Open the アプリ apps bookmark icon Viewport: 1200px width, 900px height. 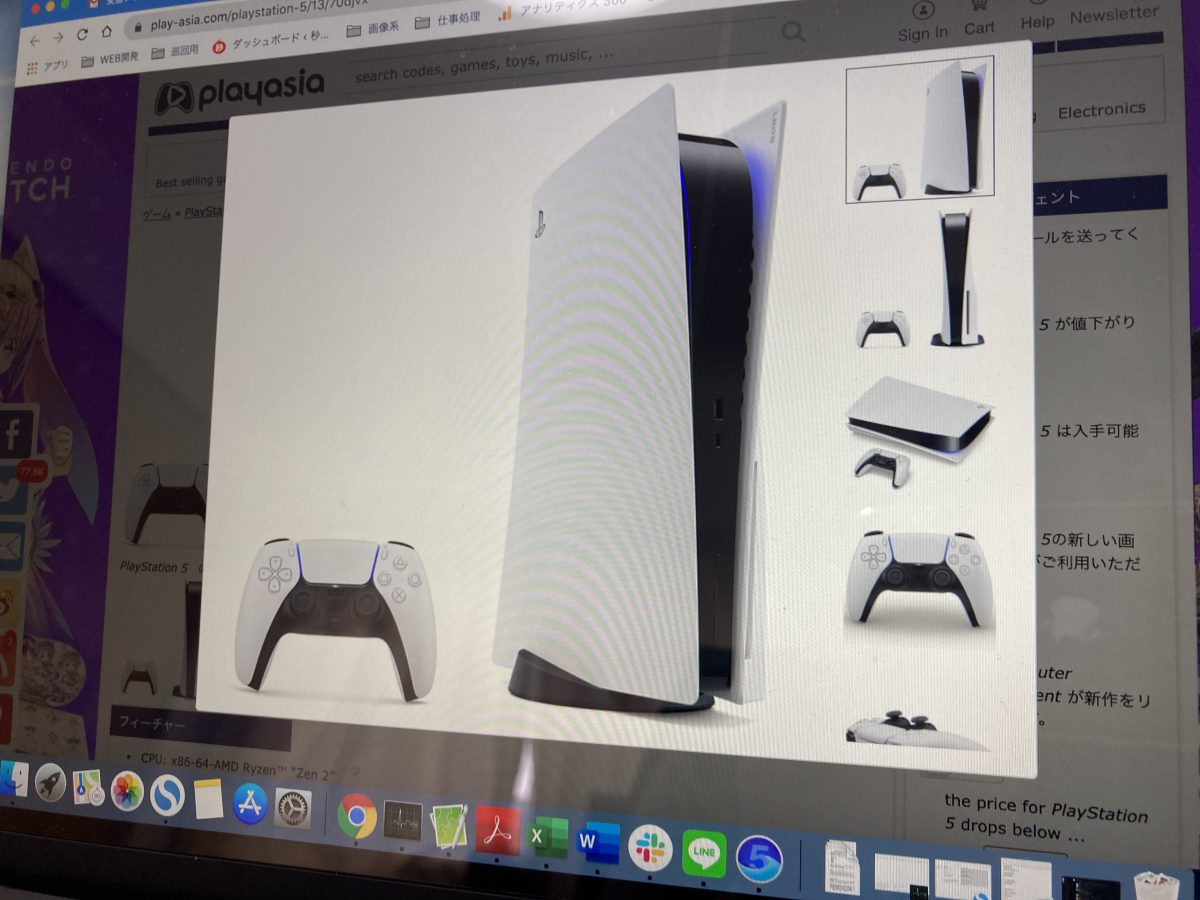[x=47, y=64]
